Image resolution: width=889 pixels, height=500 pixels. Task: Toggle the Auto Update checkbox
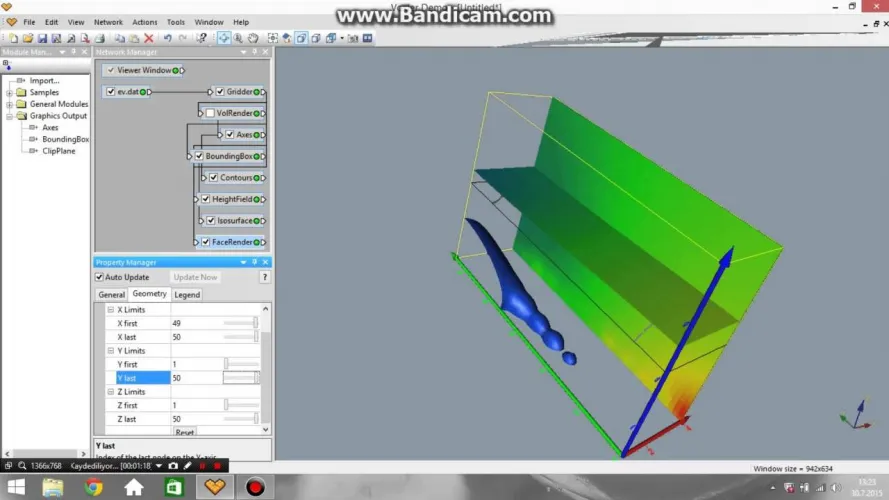(x=99, y=277)
